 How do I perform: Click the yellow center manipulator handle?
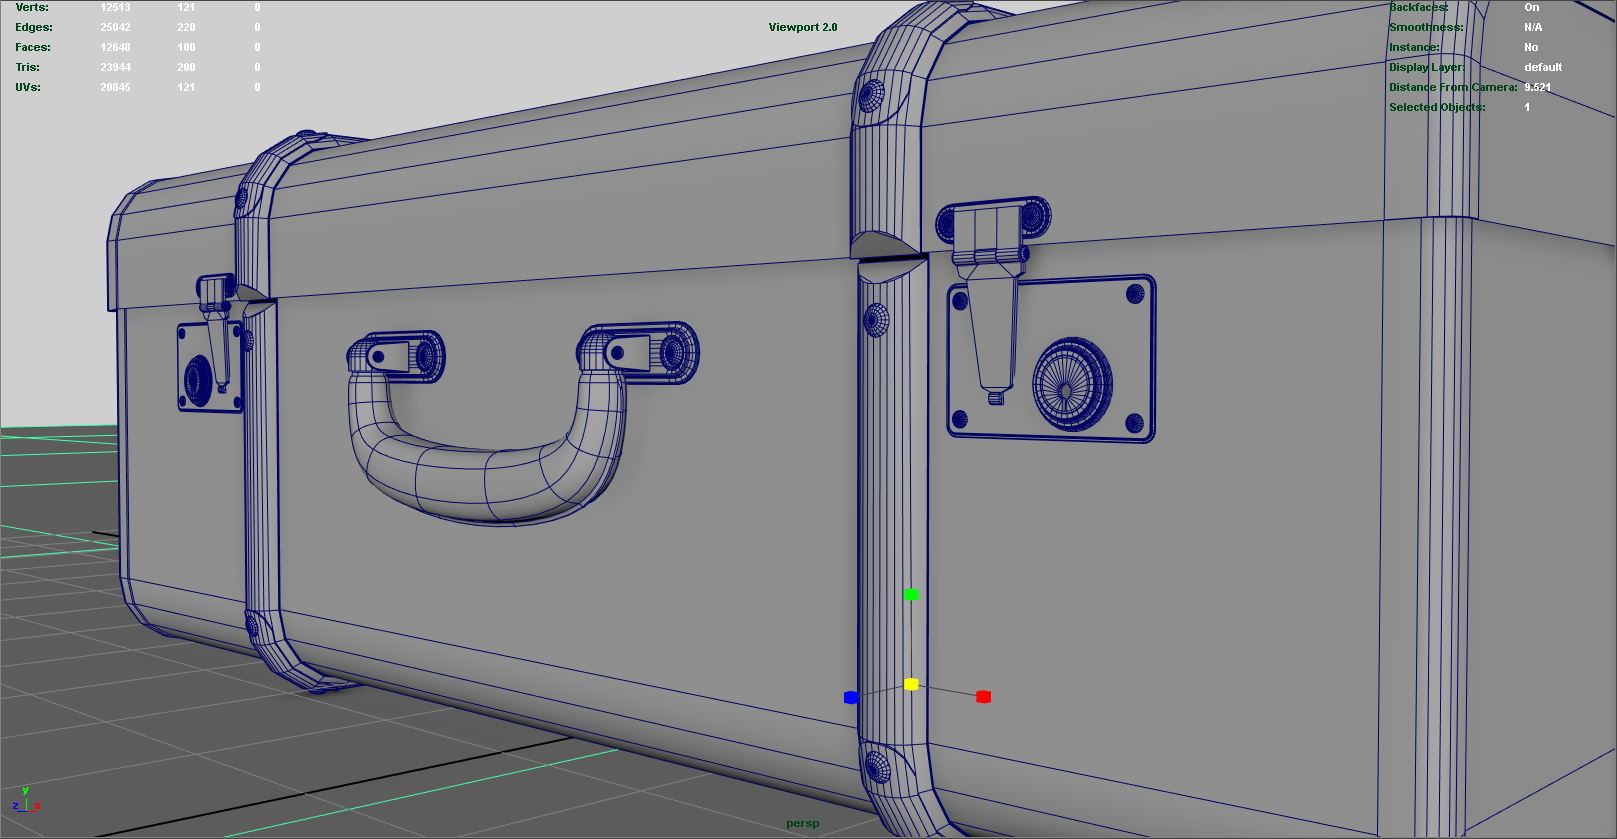(x=911, y=685)
